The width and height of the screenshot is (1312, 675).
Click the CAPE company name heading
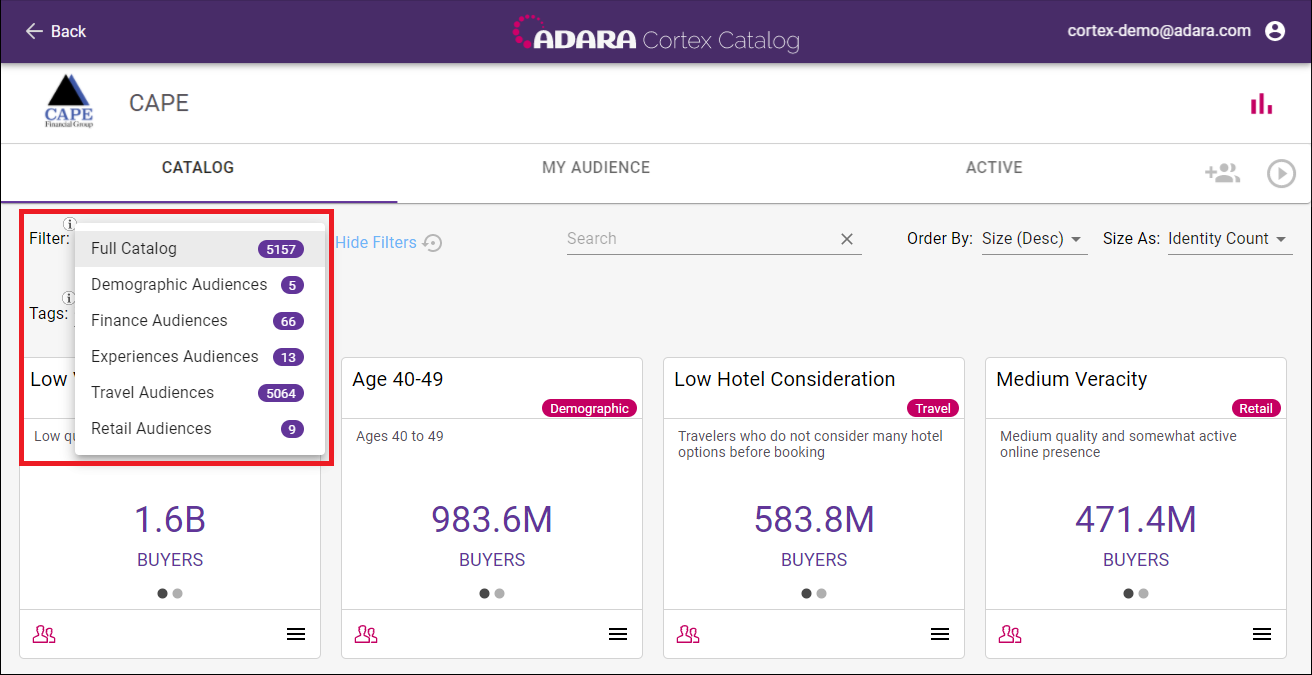(x=159, y=103)
